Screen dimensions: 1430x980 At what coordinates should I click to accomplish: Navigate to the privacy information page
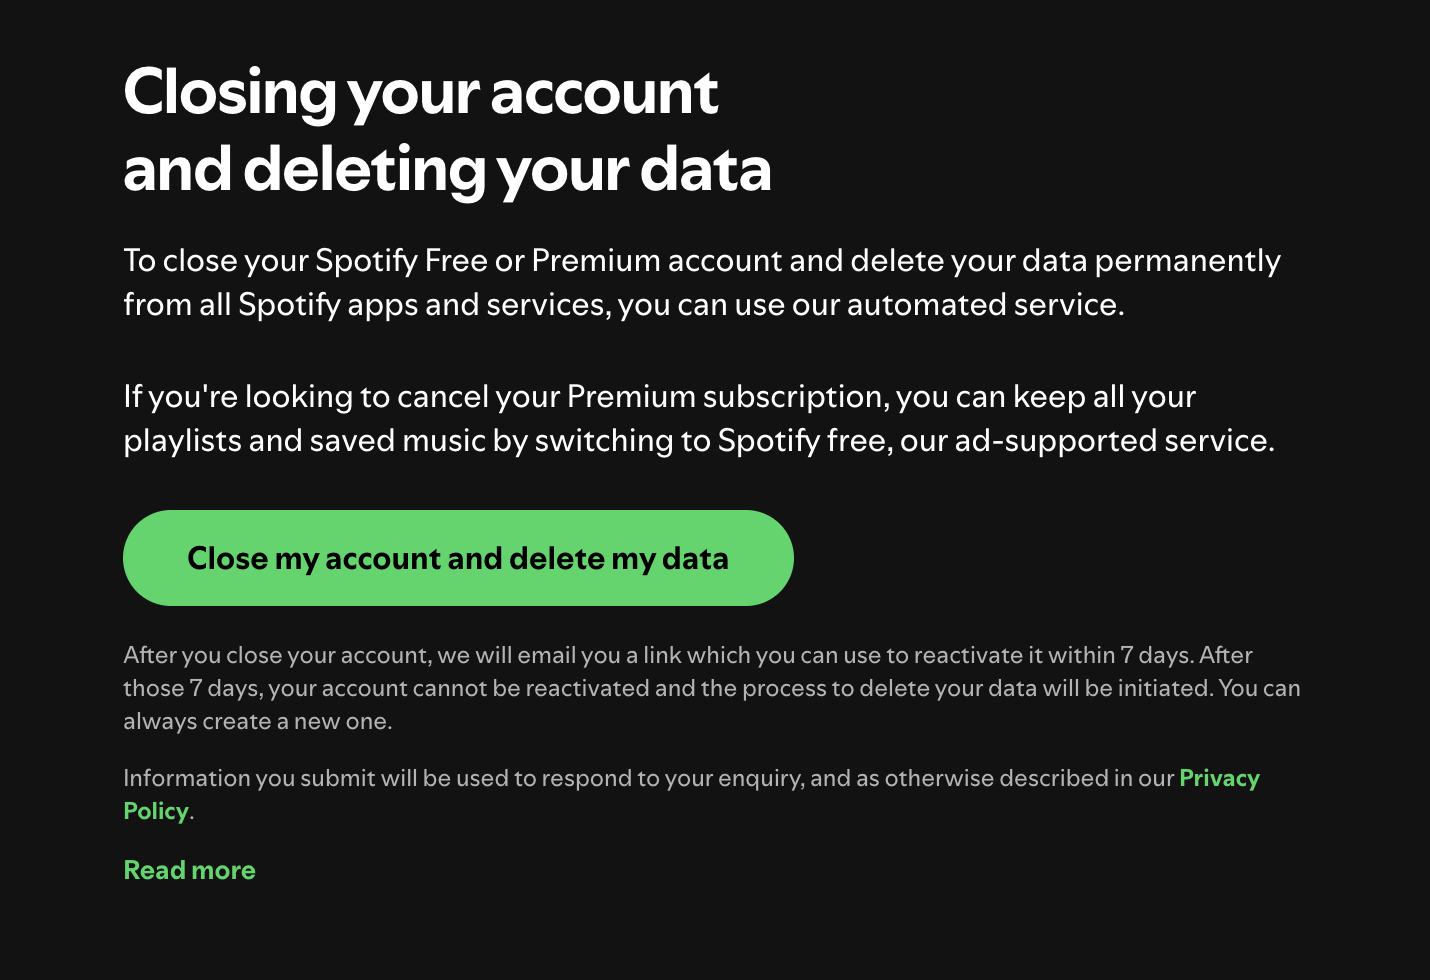coord(1218,777)
